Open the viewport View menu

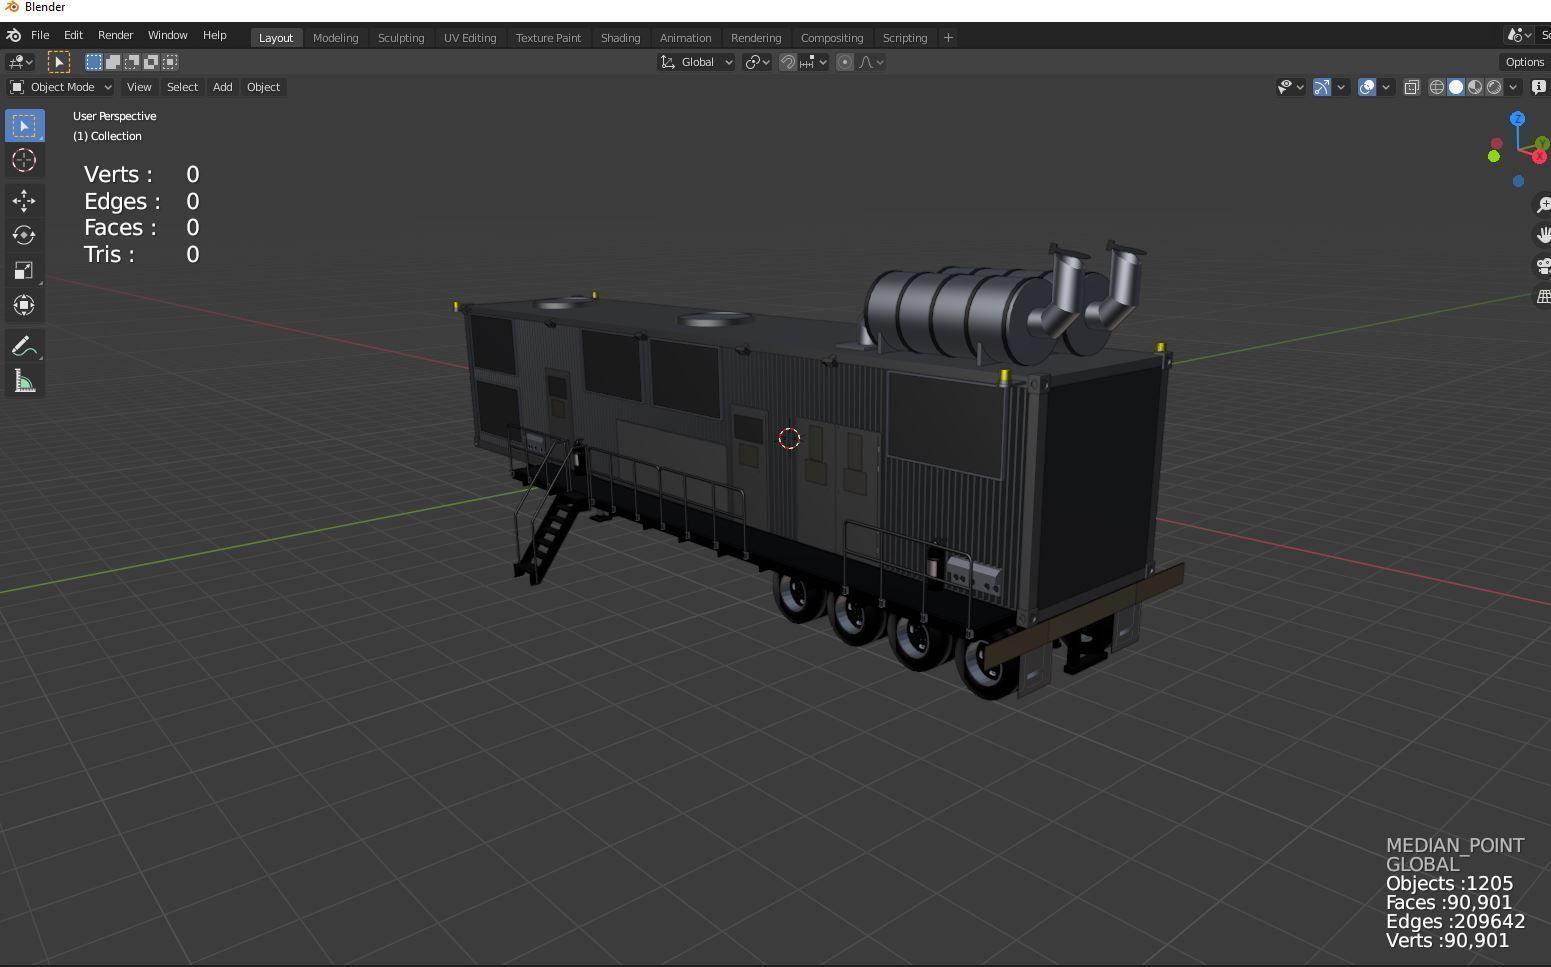pos(139,87)
